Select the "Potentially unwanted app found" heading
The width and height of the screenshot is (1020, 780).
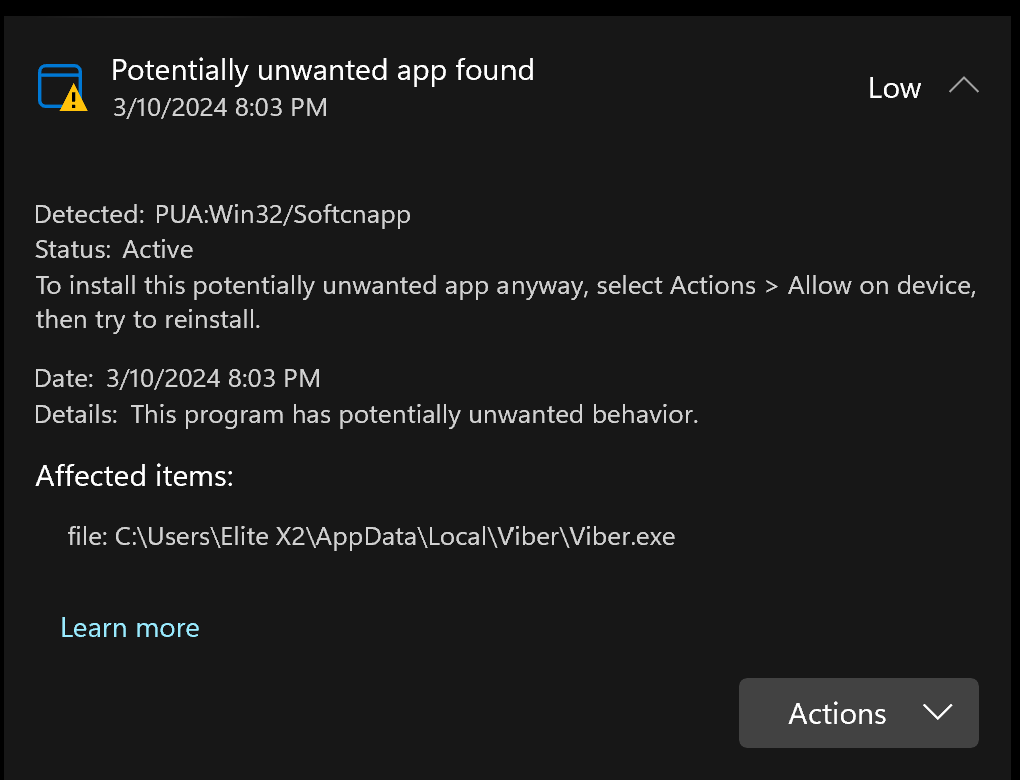tap(322, 70)
